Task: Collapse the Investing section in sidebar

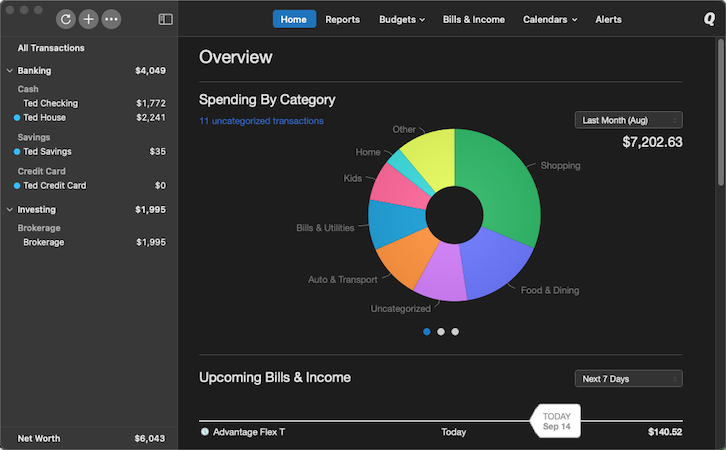Action: [x=10, y=210]
